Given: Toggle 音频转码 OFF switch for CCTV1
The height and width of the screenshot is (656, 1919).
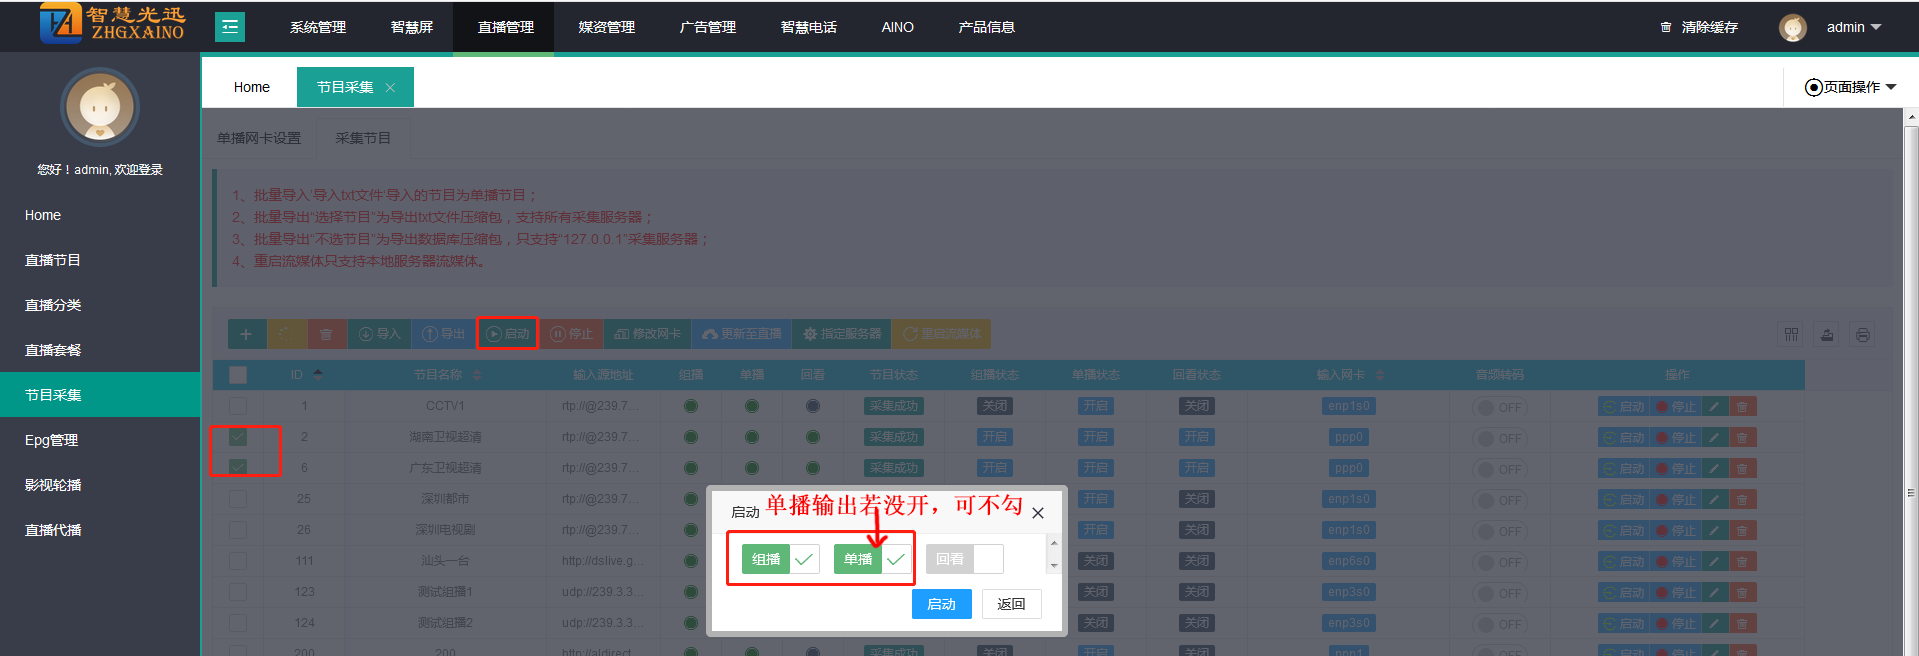Looking at the screenshot, I should pos(1499,408).
